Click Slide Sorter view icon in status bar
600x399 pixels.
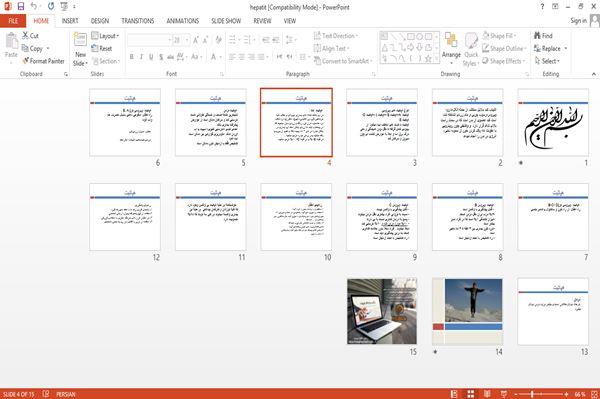(x=471, y=394)
